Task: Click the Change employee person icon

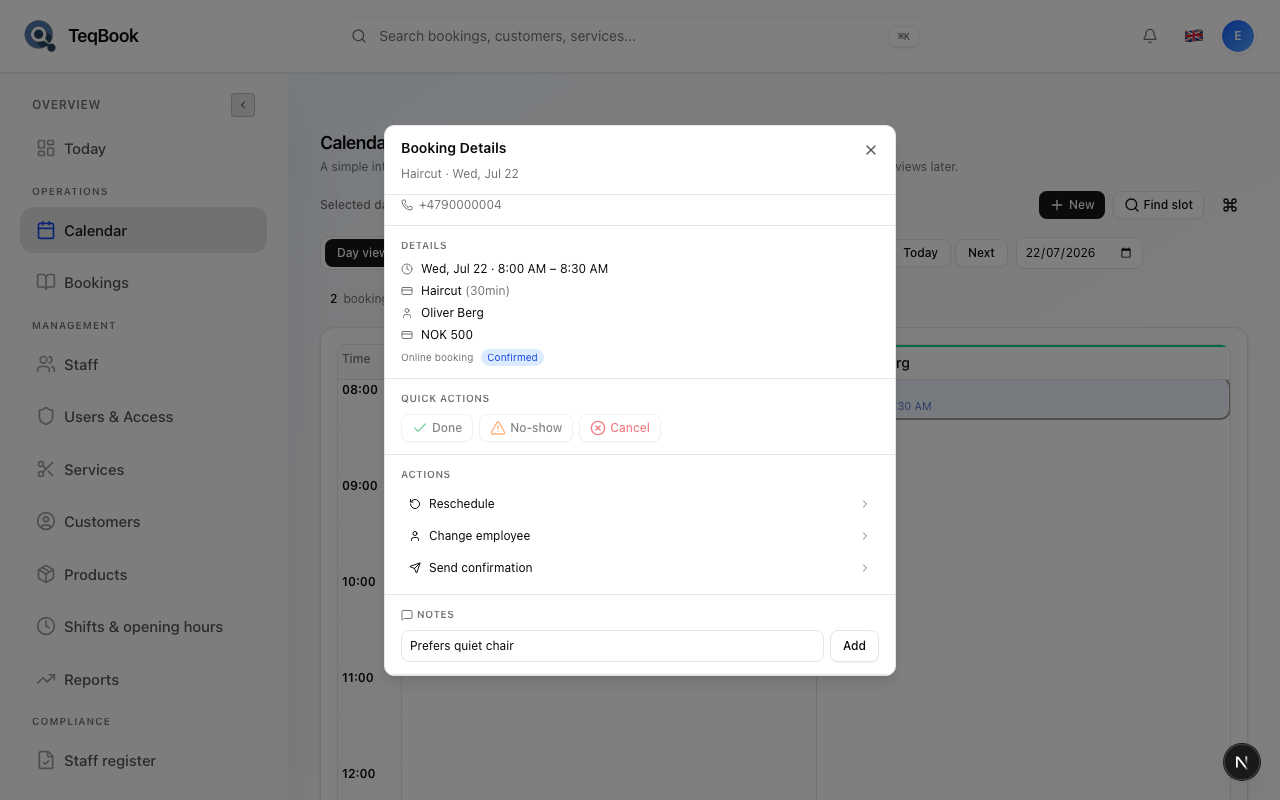Action: (415, 536)
